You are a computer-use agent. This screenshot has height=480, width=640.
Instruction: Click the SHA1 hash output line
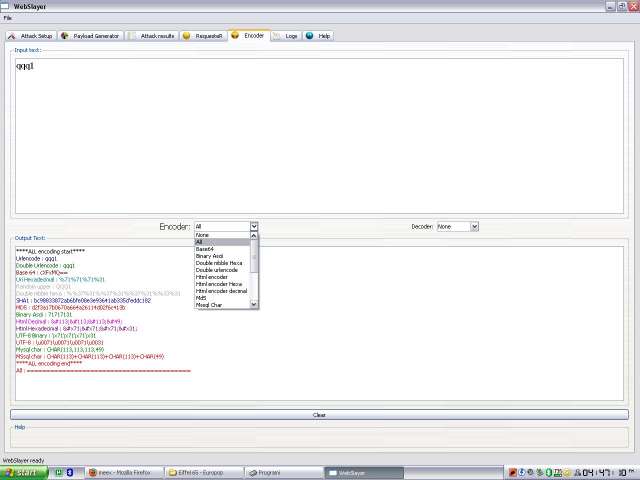[x=83, y=300]
